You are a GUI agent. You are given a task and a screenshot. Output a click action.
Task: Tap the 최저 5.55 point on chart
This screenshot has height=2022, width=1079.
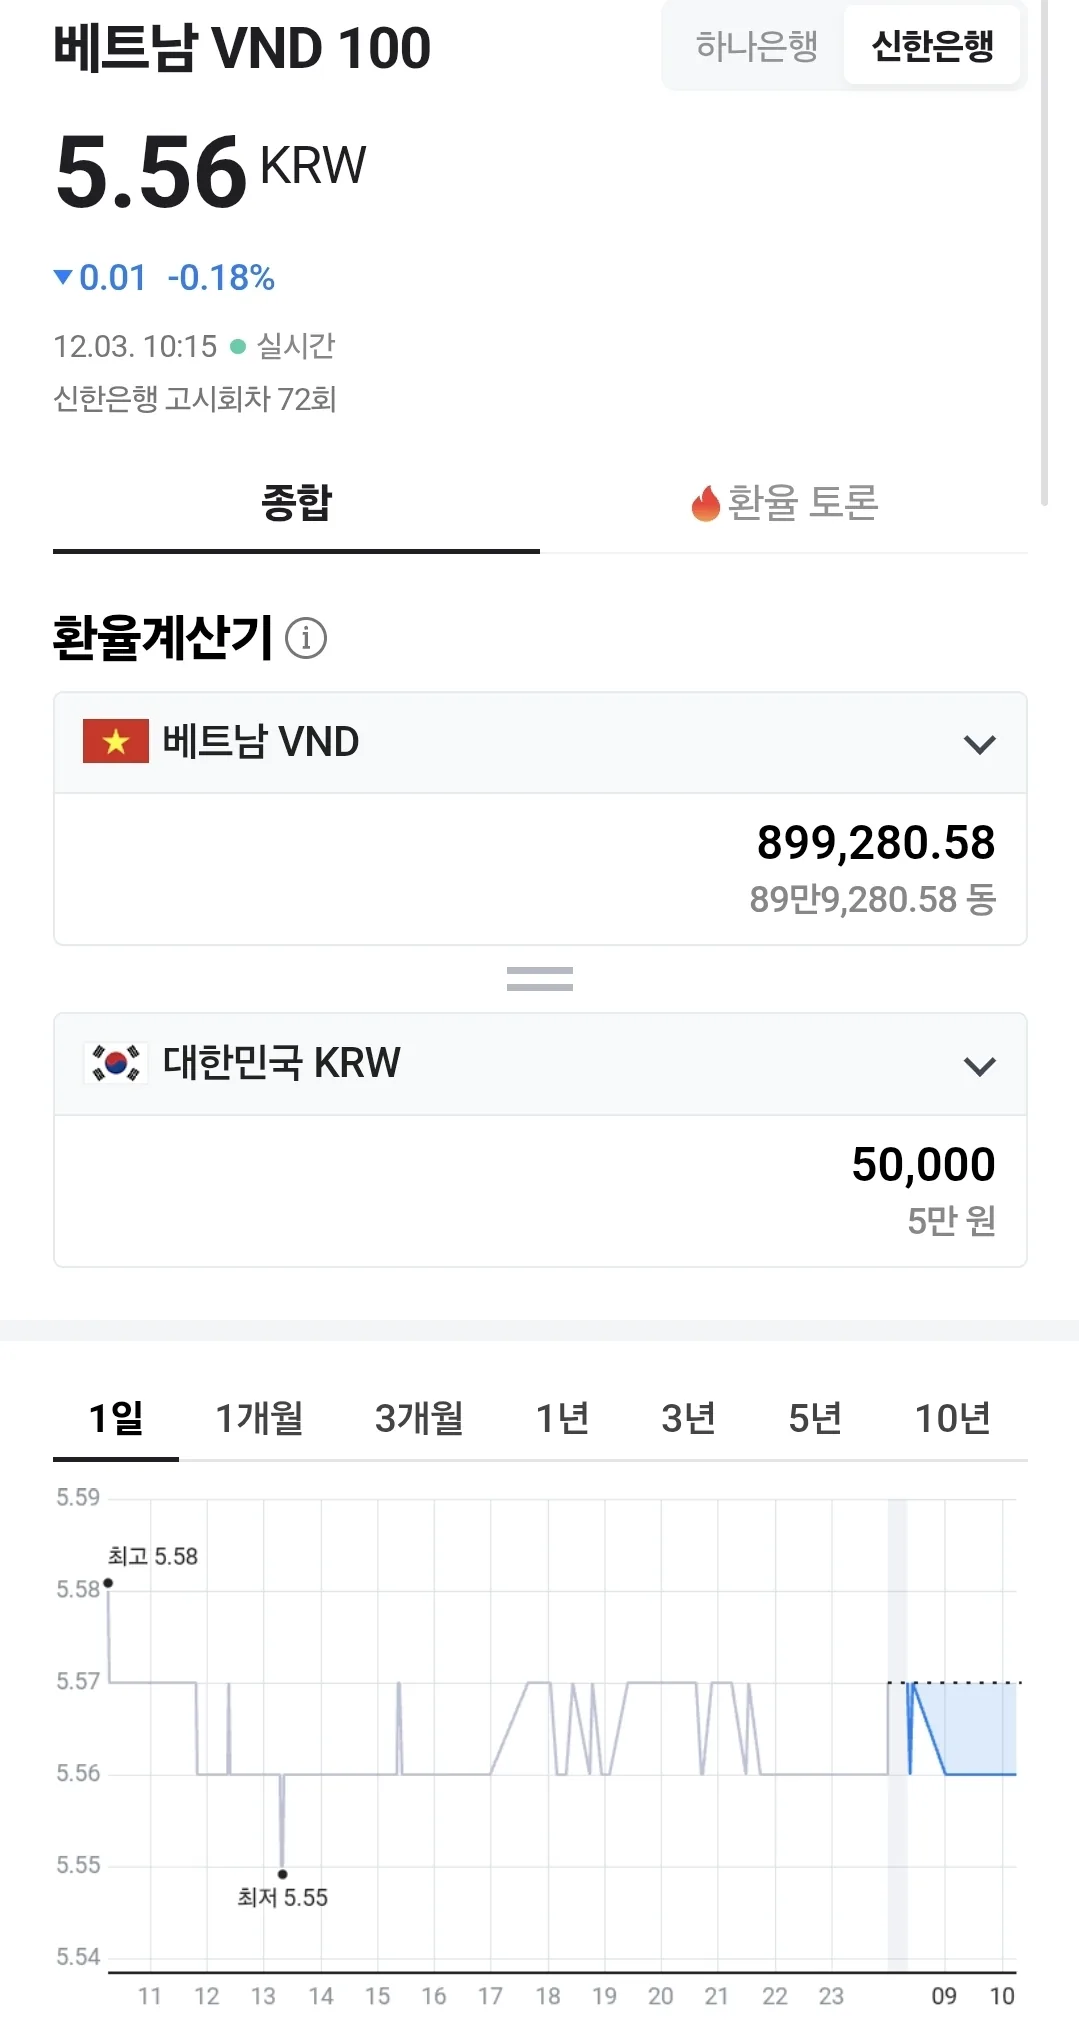[x=282, y=1874]
